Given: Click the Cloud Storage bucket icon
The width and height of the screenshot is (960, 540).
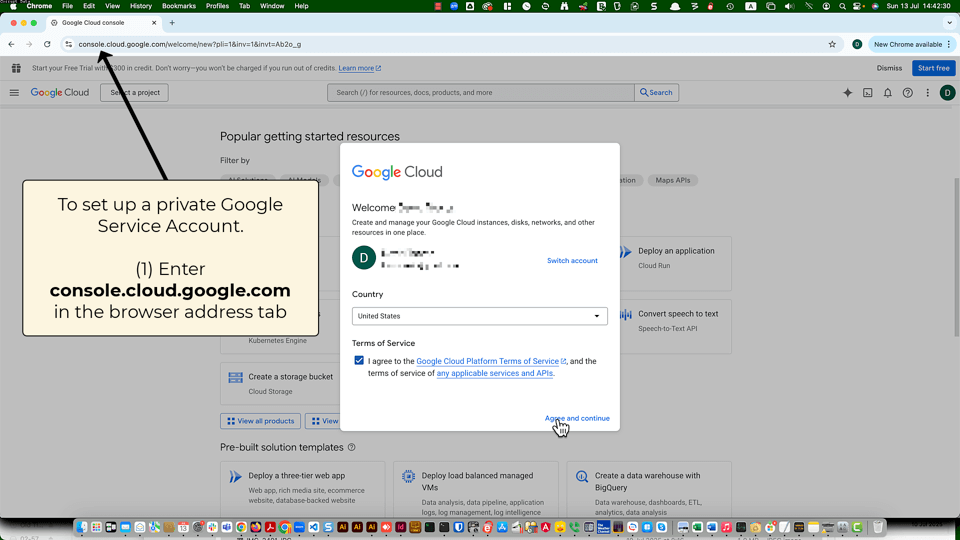Looking at the screenshot, I should pos(235,378).
